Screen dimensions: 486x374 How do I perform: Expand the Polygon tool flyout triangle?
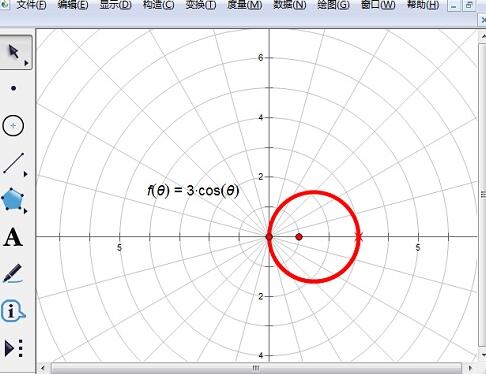click(x=26, y=211)
